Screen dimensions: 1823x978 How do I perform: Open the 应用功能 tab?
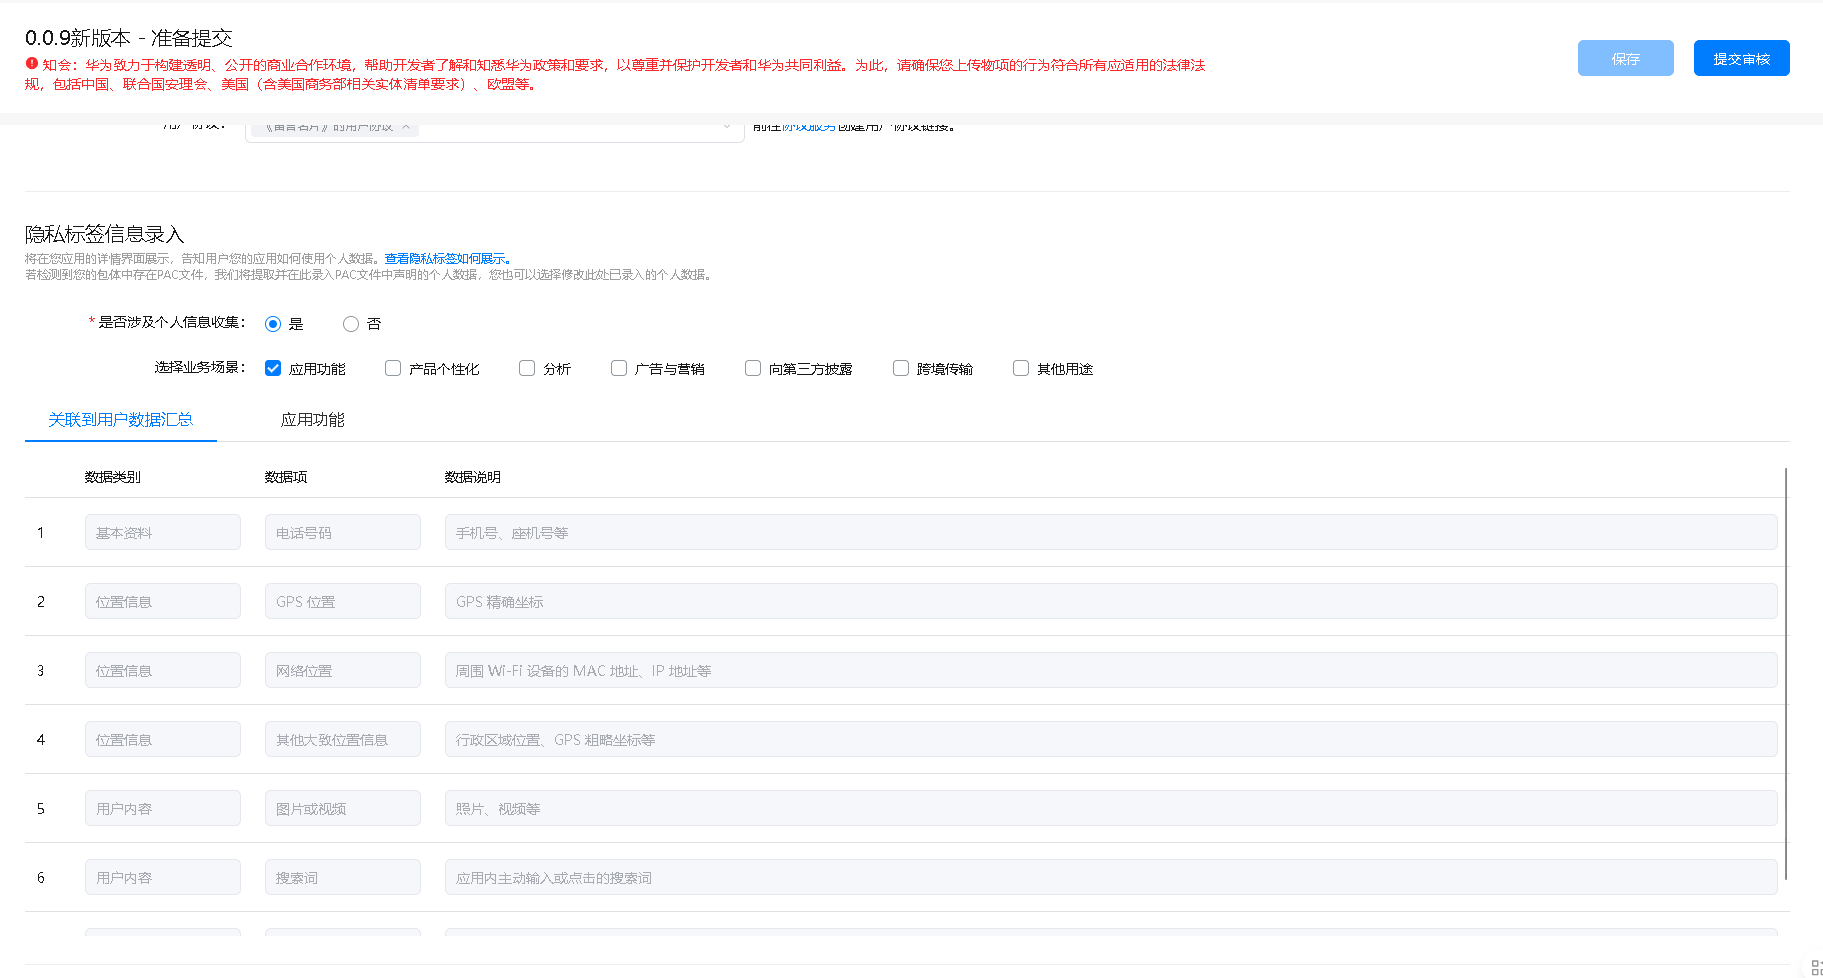click(312, 420)
